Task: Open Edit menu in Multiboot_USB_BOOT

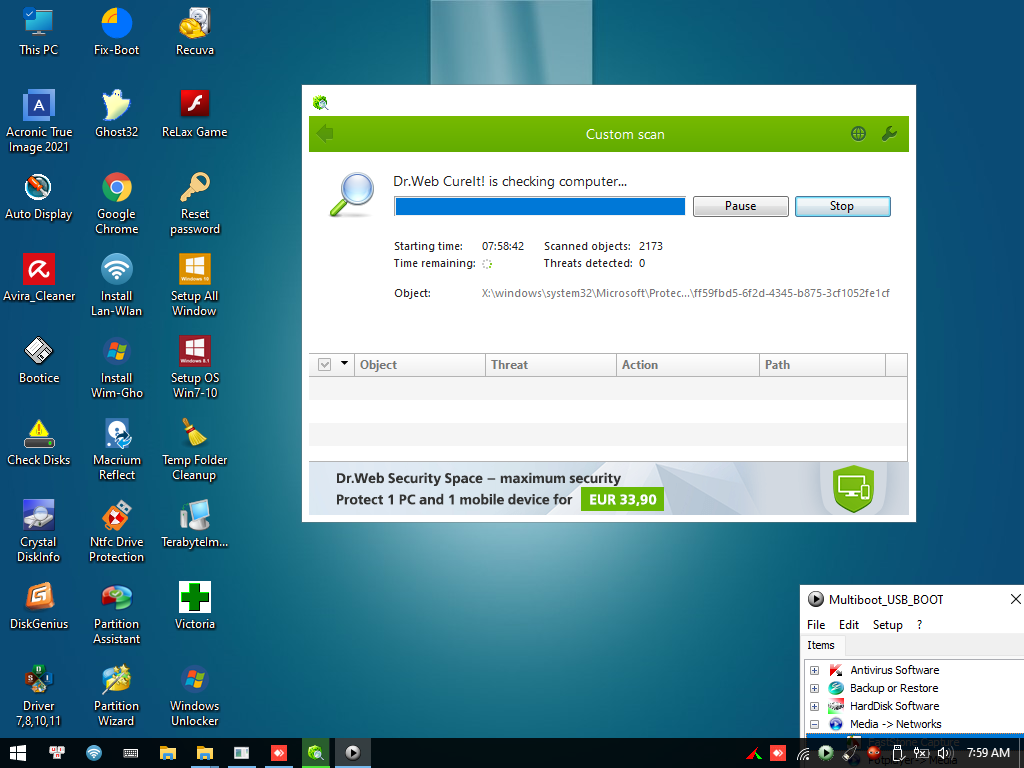Action: coord(848,625)
